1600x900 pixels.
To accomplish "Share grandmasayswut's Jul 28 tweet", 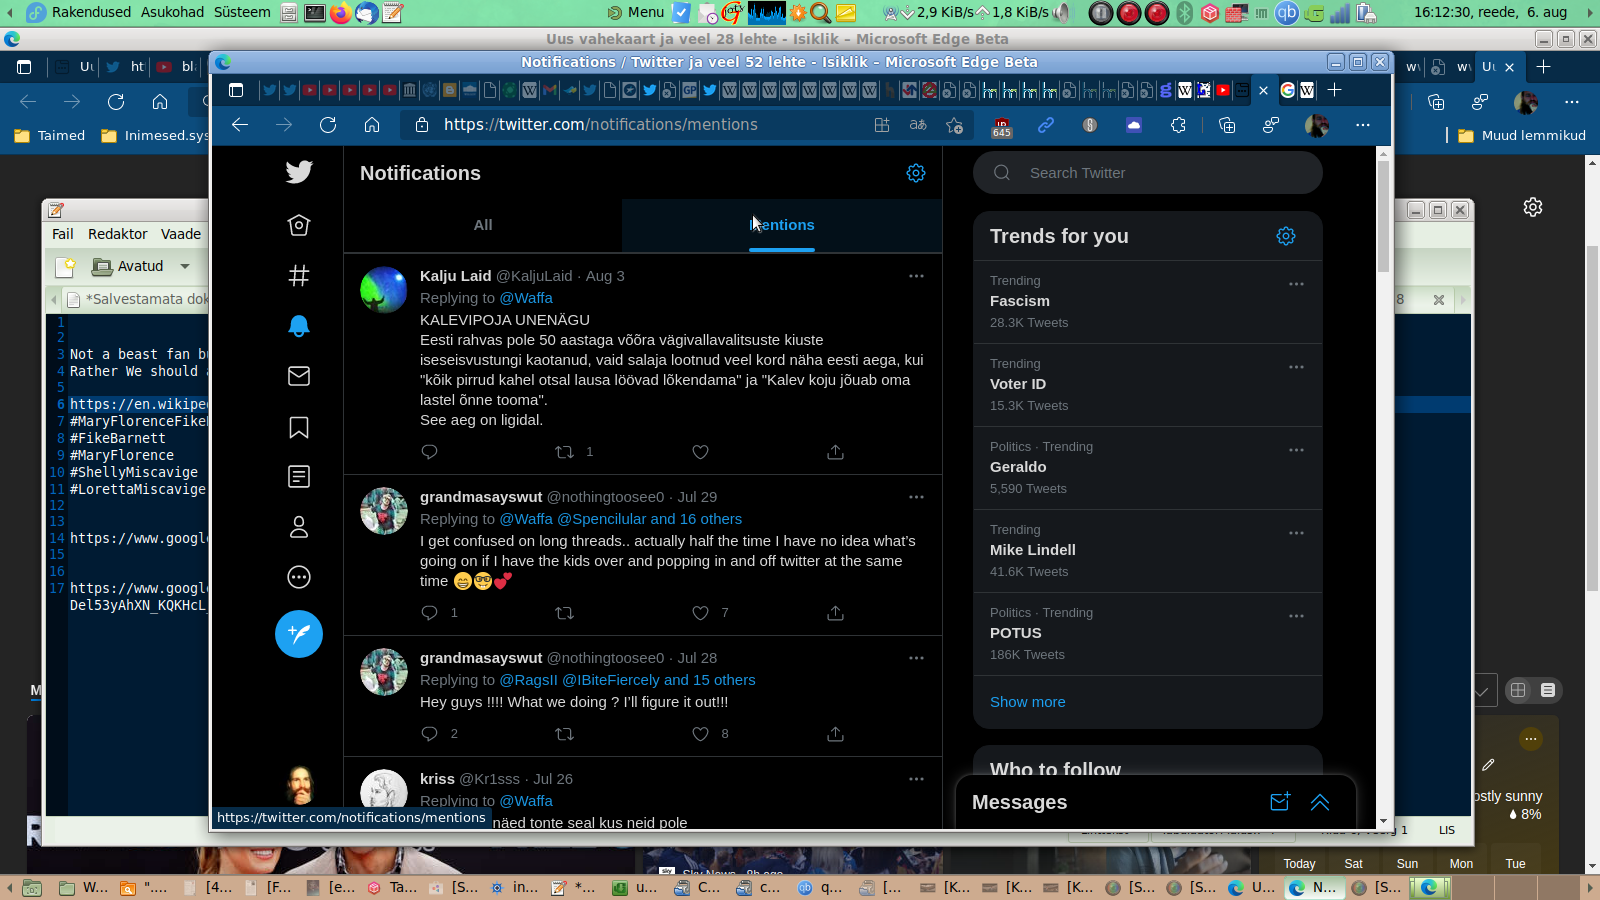I will coord(836,734).
